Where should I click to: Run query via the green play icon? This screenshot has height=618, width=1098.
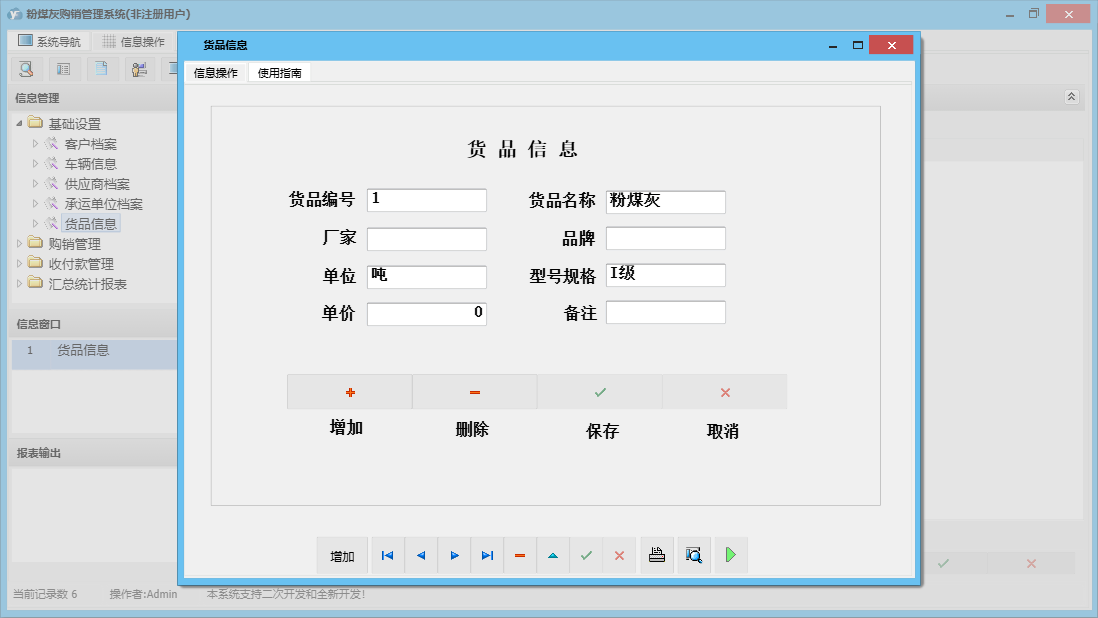730,555
